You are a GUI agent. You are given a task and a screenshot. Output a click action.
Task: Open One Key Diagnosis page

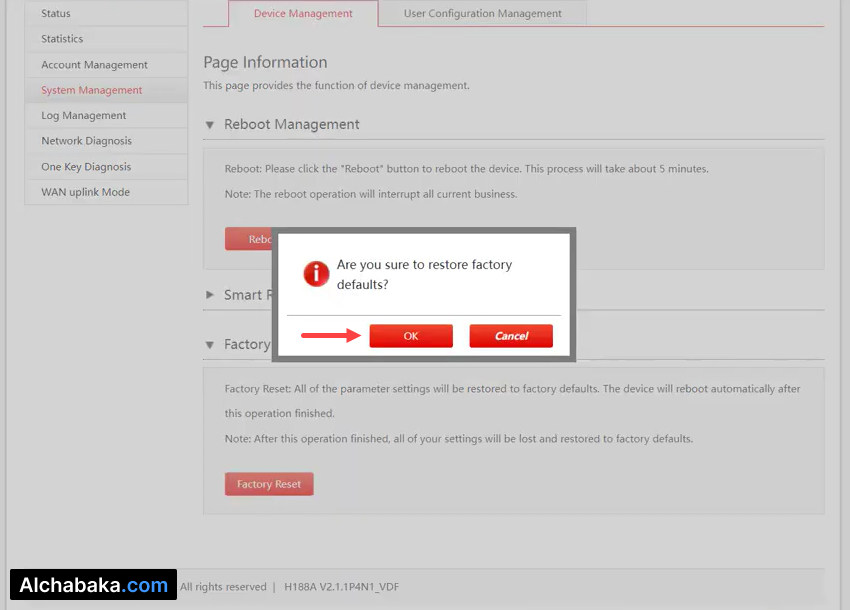point(86,167)
